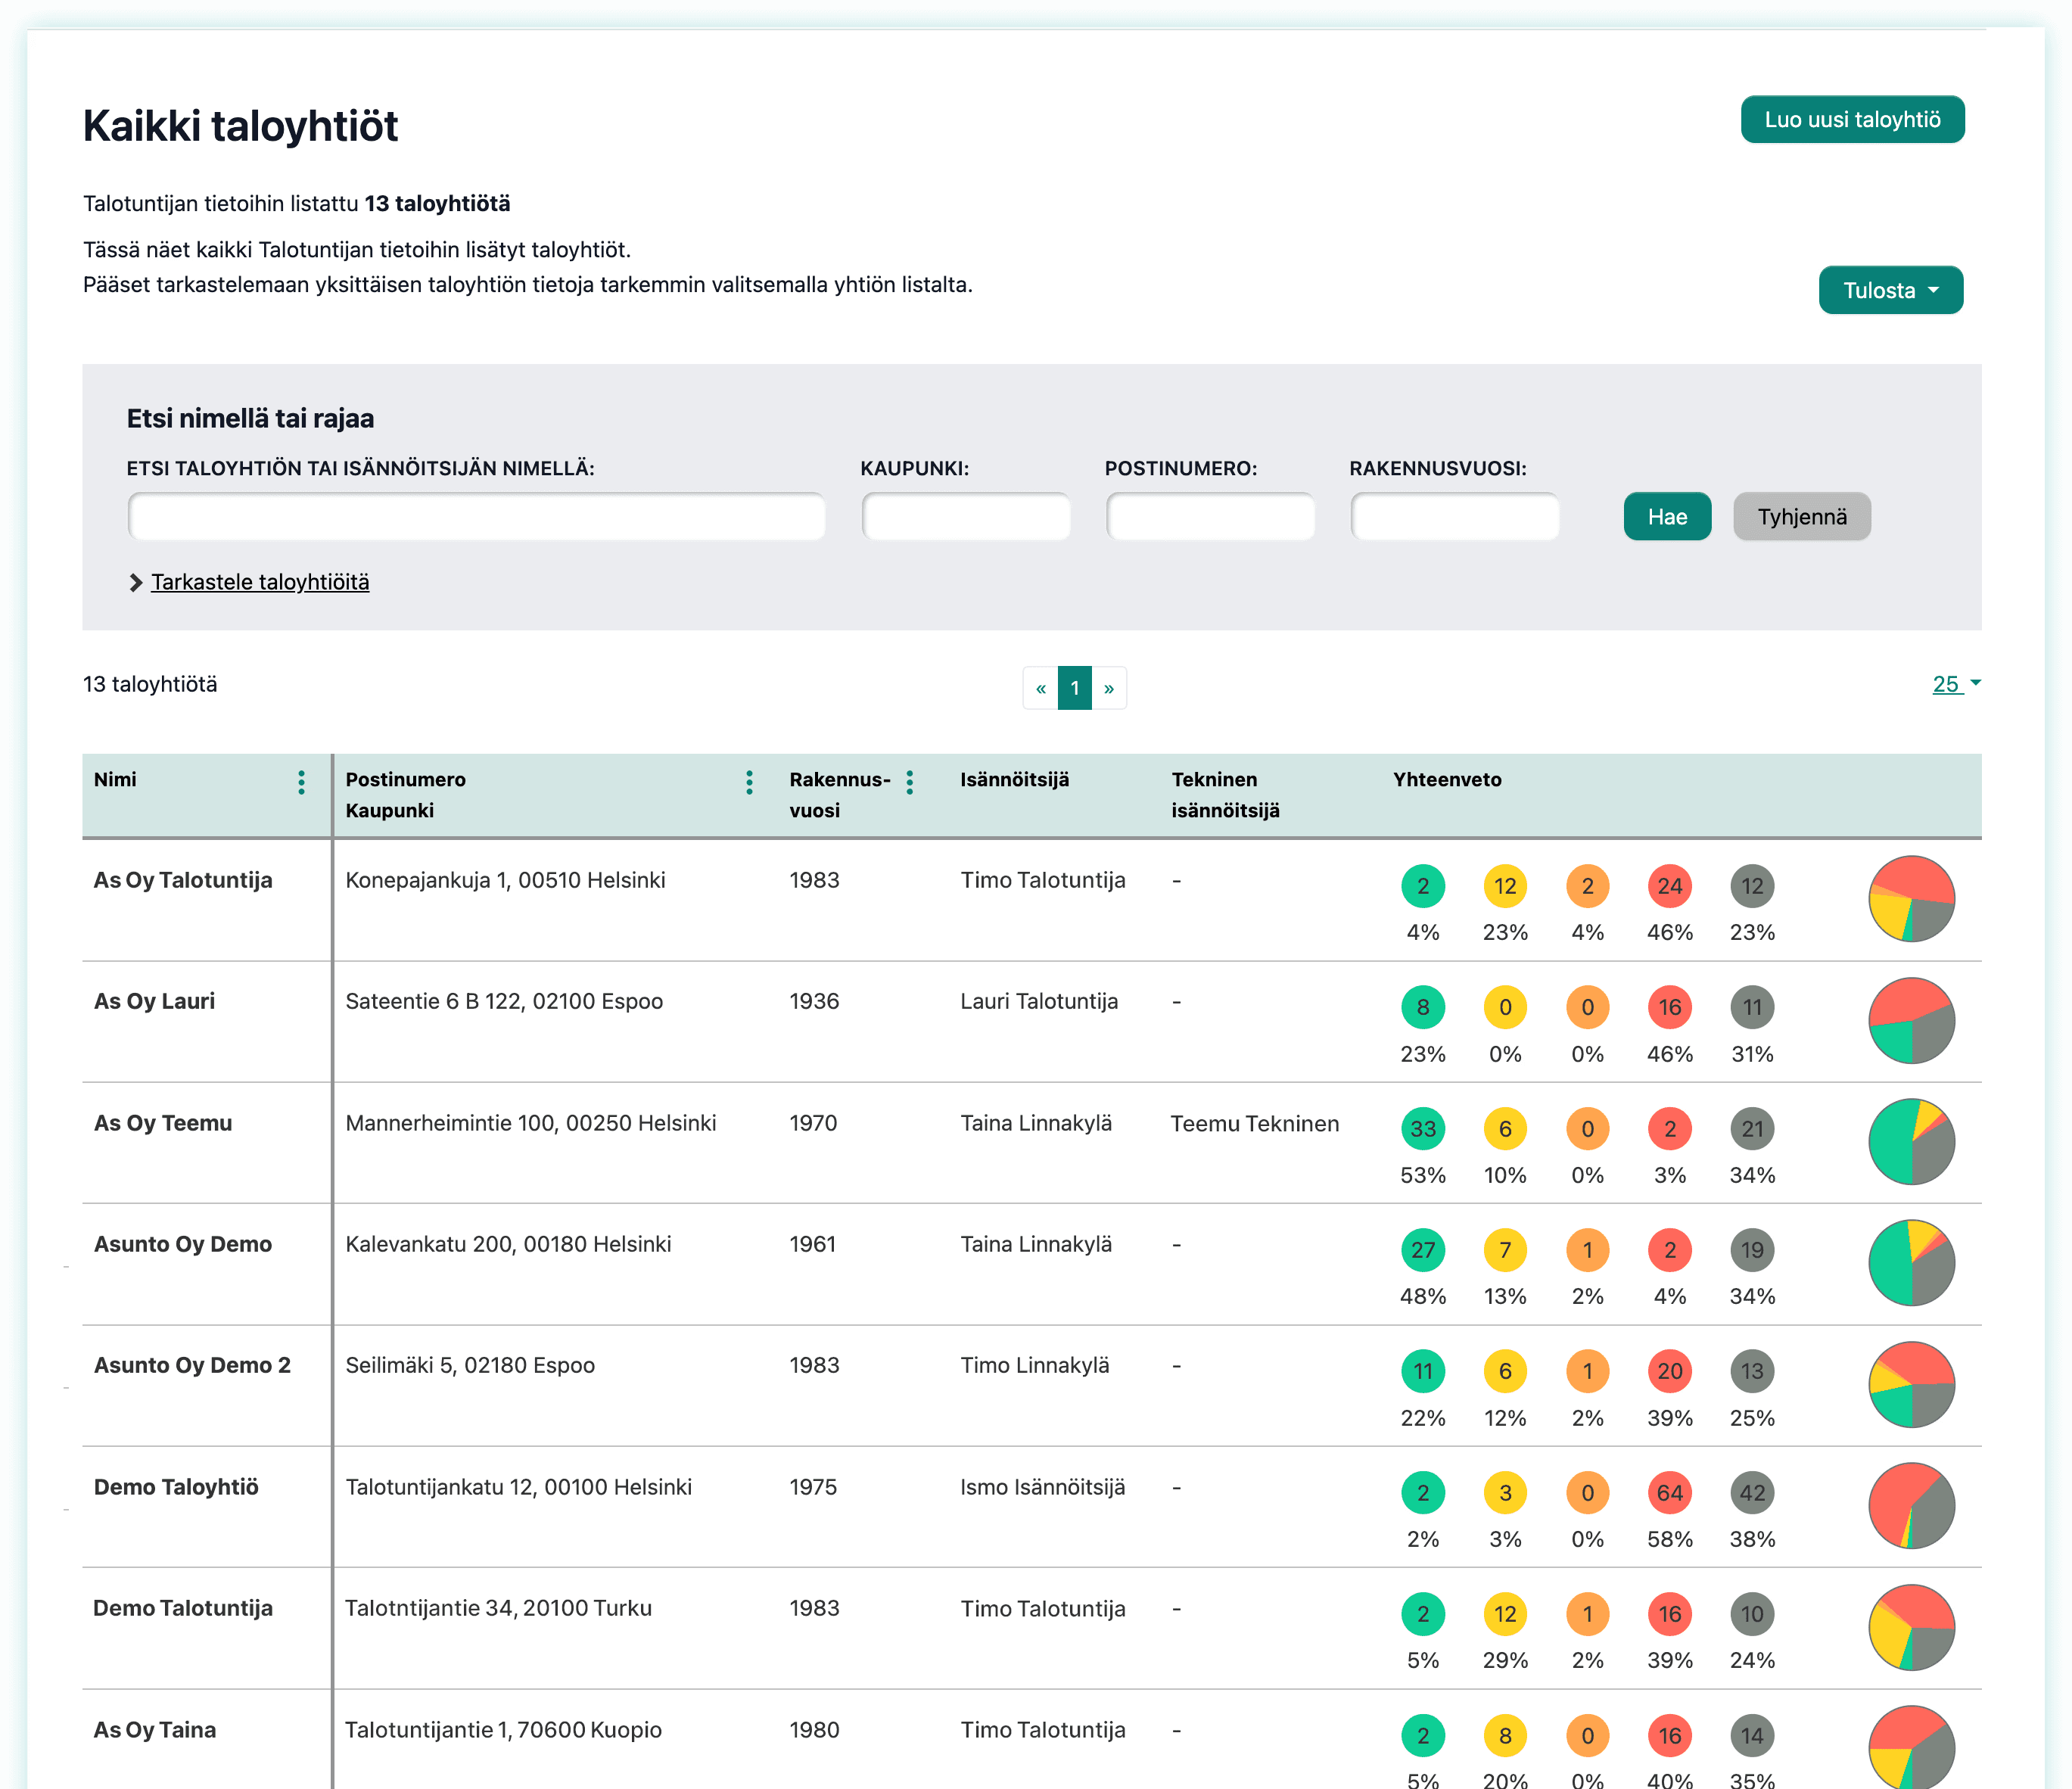Click gray badge 42 in Demo Taloyhtiö row
This screenshot has width=2072, height=1789.
1752,1493
